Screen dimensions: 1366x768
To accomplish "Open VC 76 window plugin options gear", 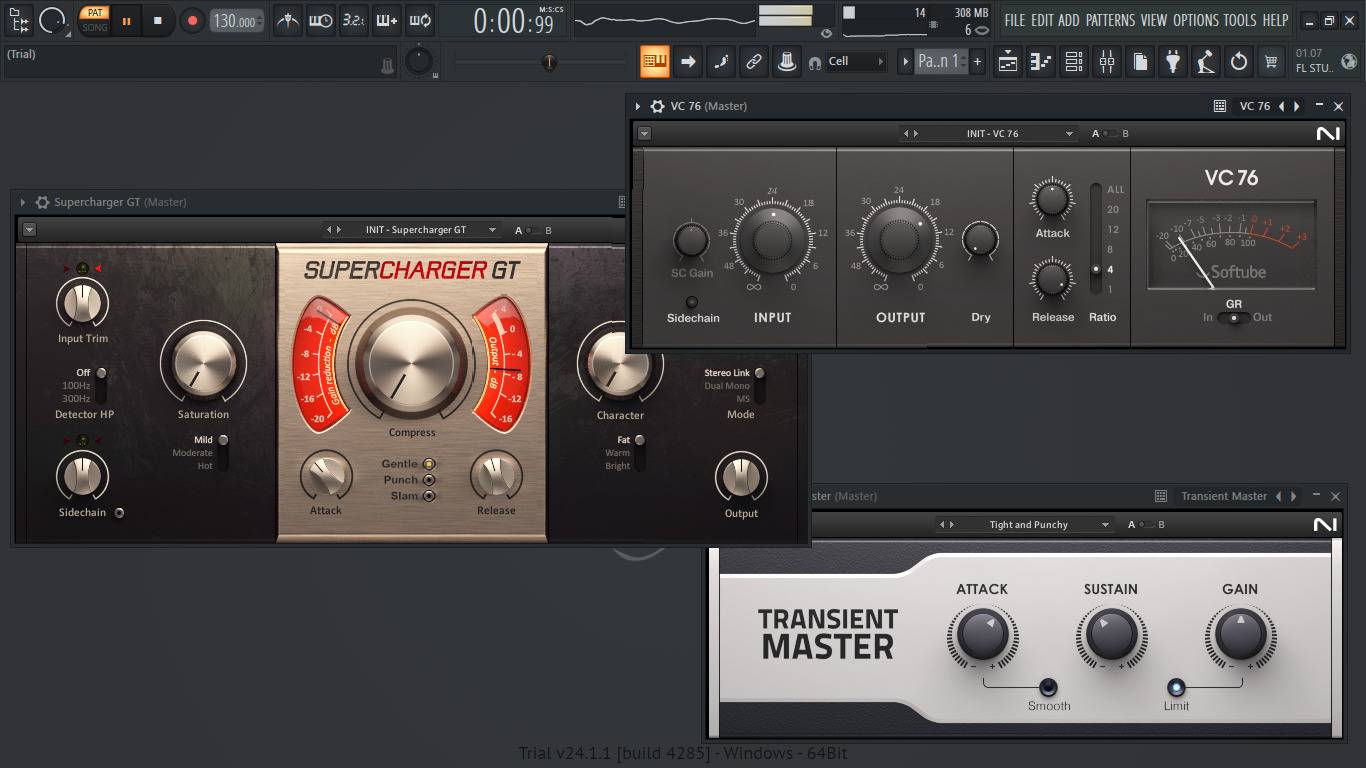I will 657,106.
